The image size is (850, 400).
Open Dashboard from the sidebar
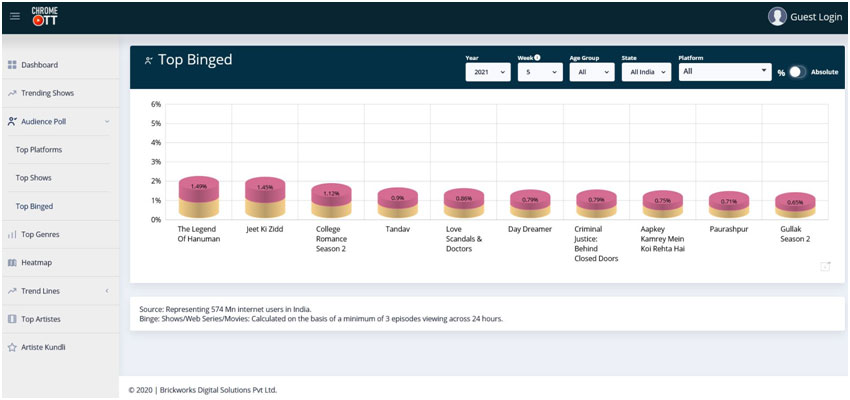coord(39,65)
